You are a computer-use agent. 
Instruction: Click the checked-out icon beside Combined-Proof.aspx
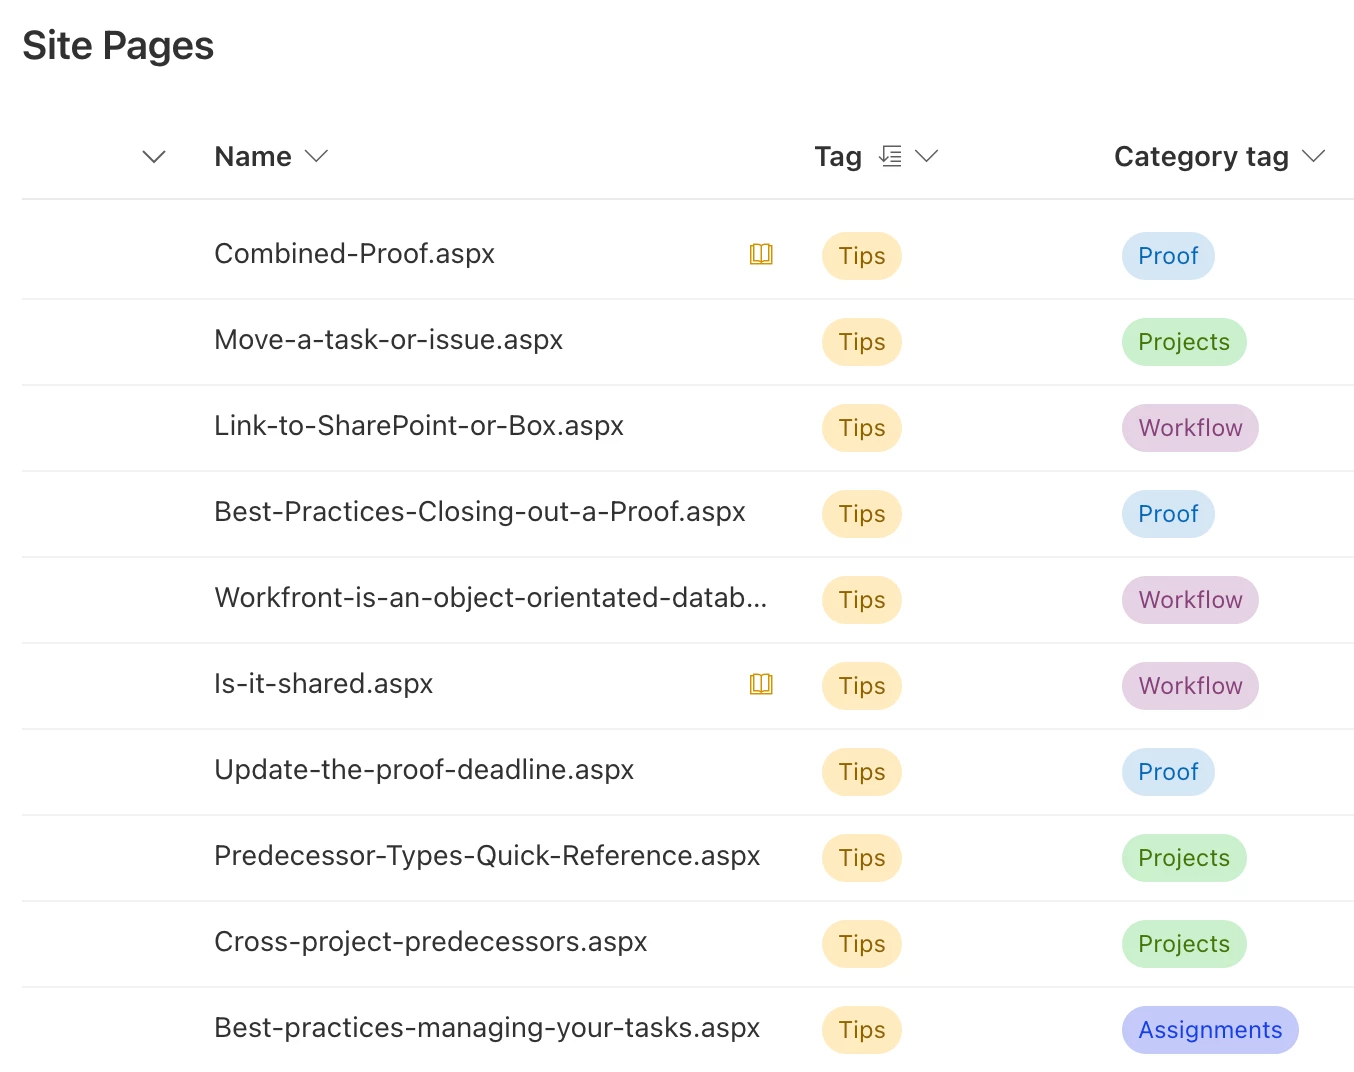761,254
